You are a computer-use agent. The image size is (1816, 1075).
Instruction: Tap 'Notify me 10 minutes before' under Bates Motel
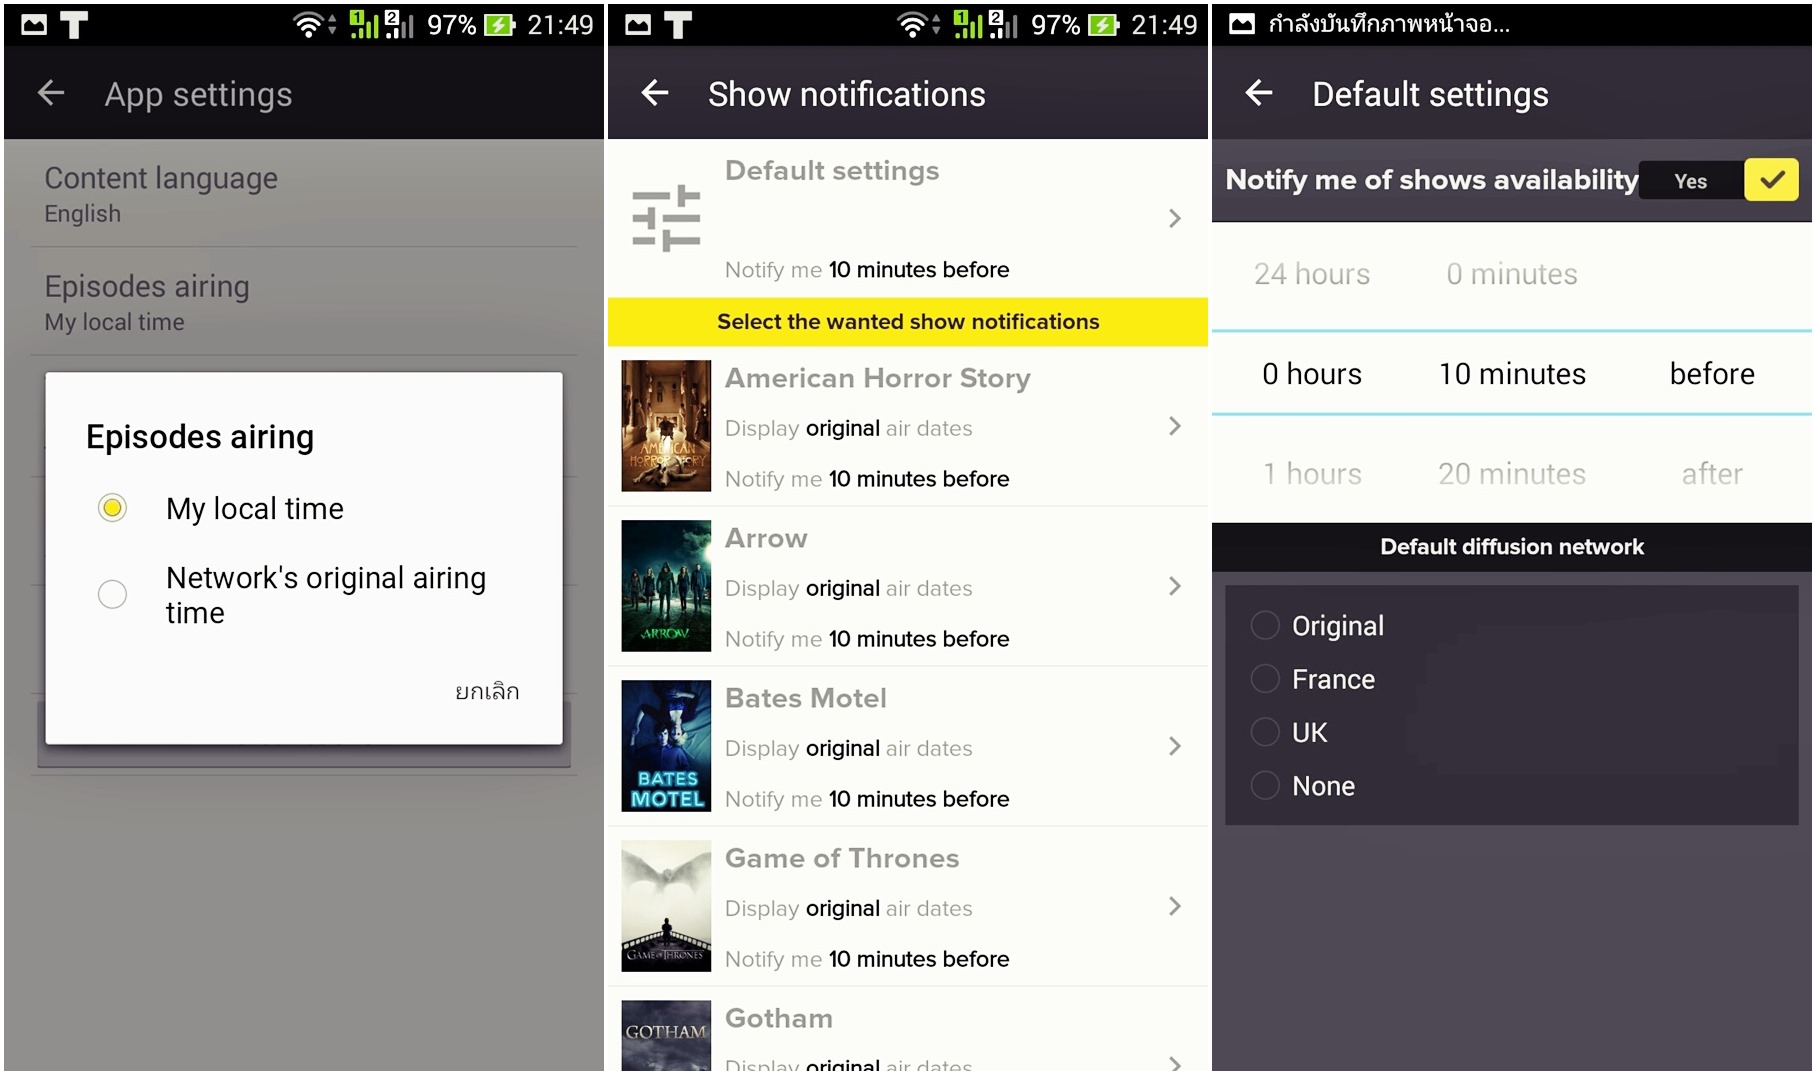point(867,799)
